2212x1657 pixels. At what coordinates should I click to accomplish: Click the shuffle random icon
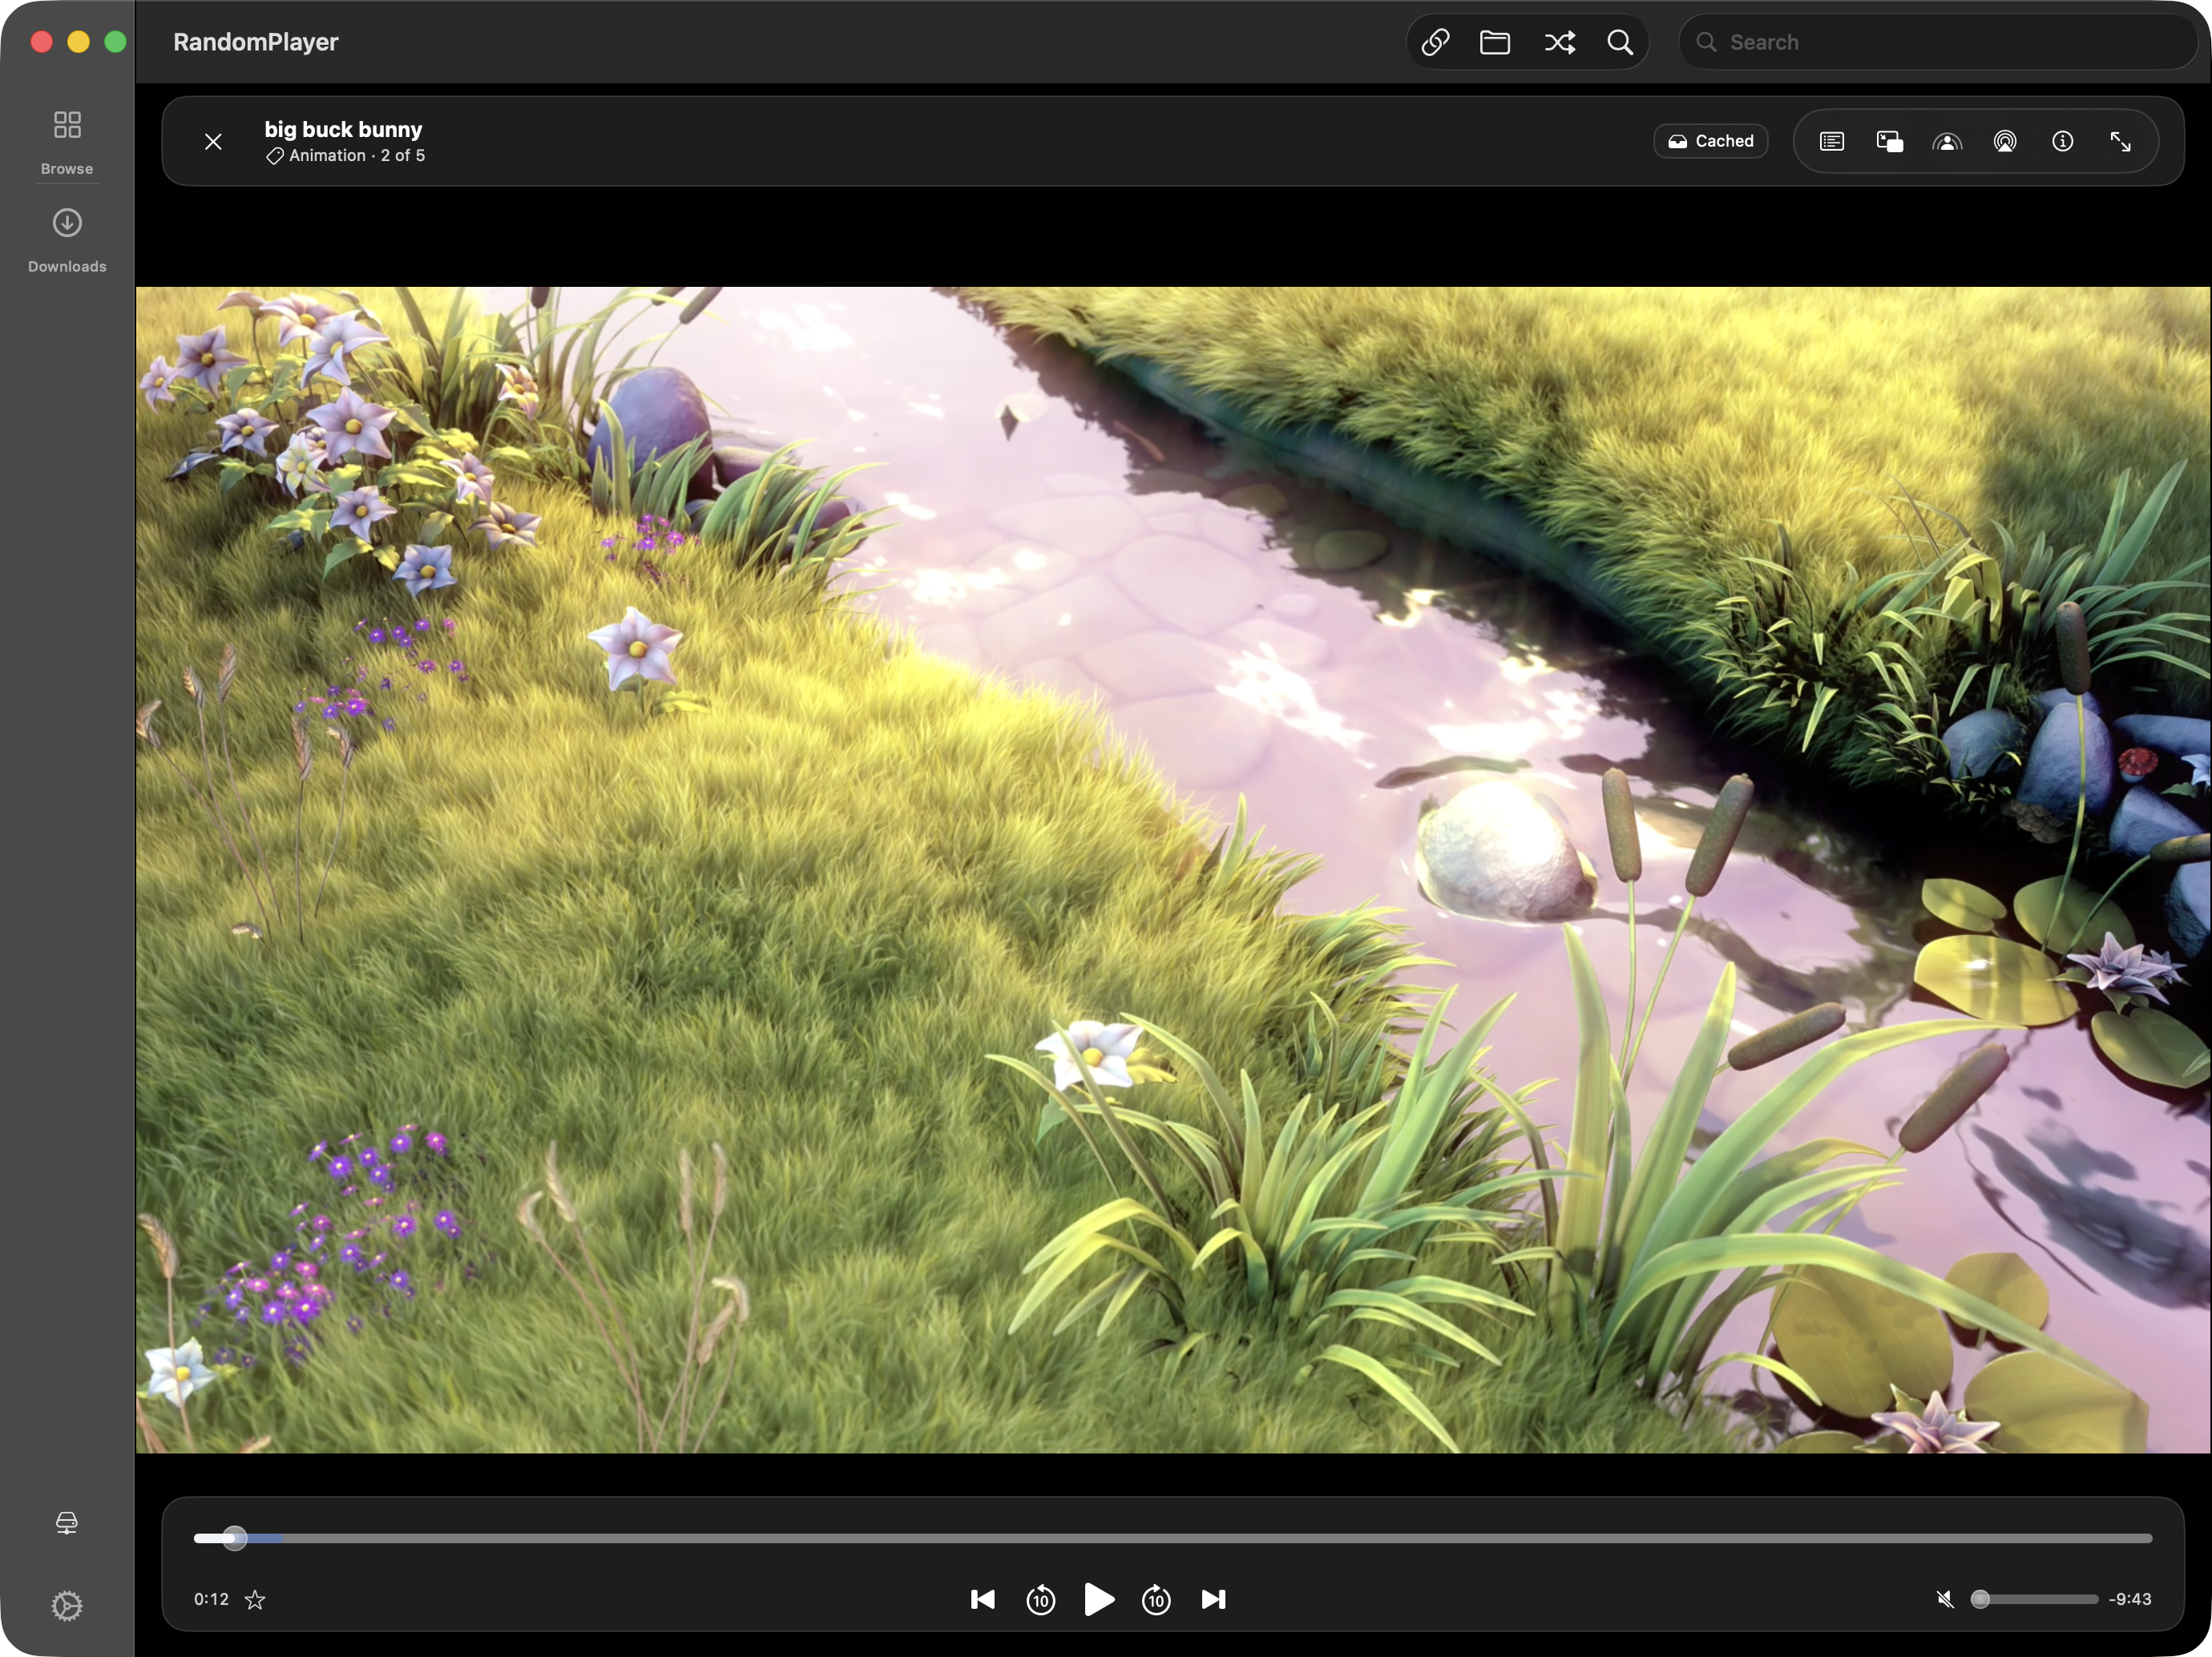[x=1559, y=42]
